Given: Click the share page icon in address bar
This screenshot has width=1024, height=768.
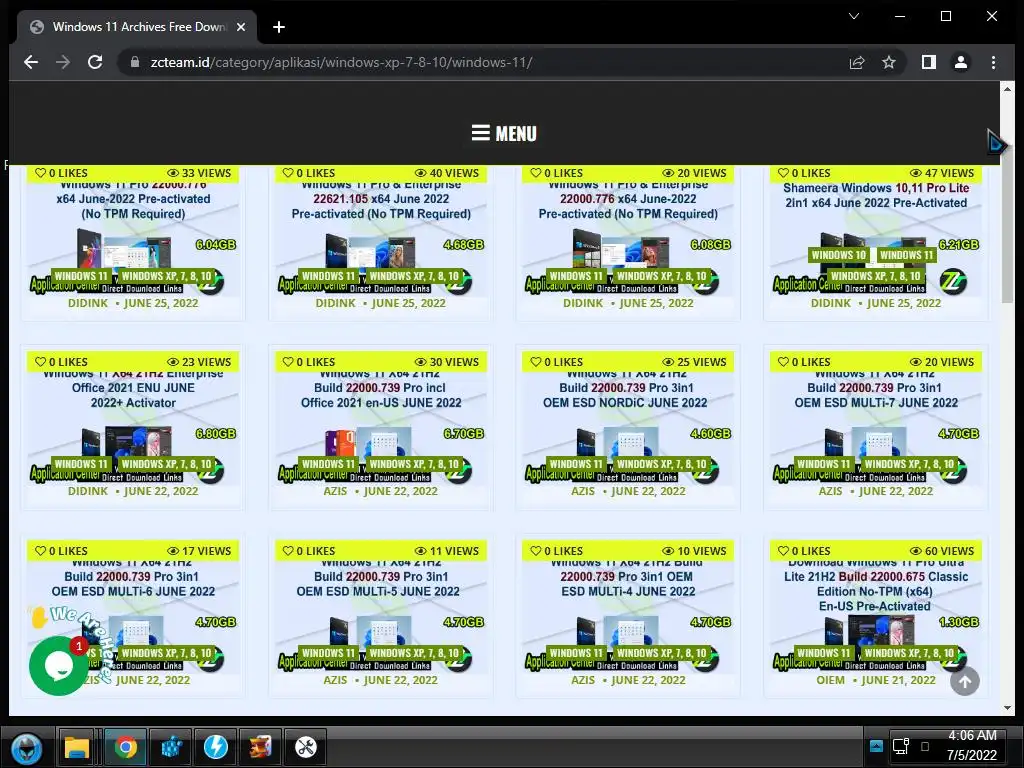Looking at the screenshot, I should click(857, 62).
